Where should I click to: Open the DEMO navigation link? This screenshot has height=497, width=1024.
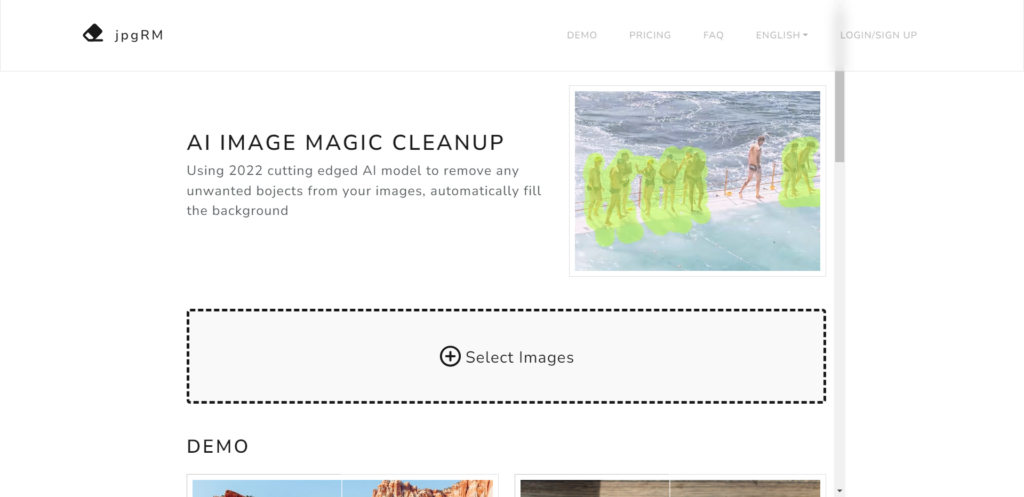pos(582,35)
